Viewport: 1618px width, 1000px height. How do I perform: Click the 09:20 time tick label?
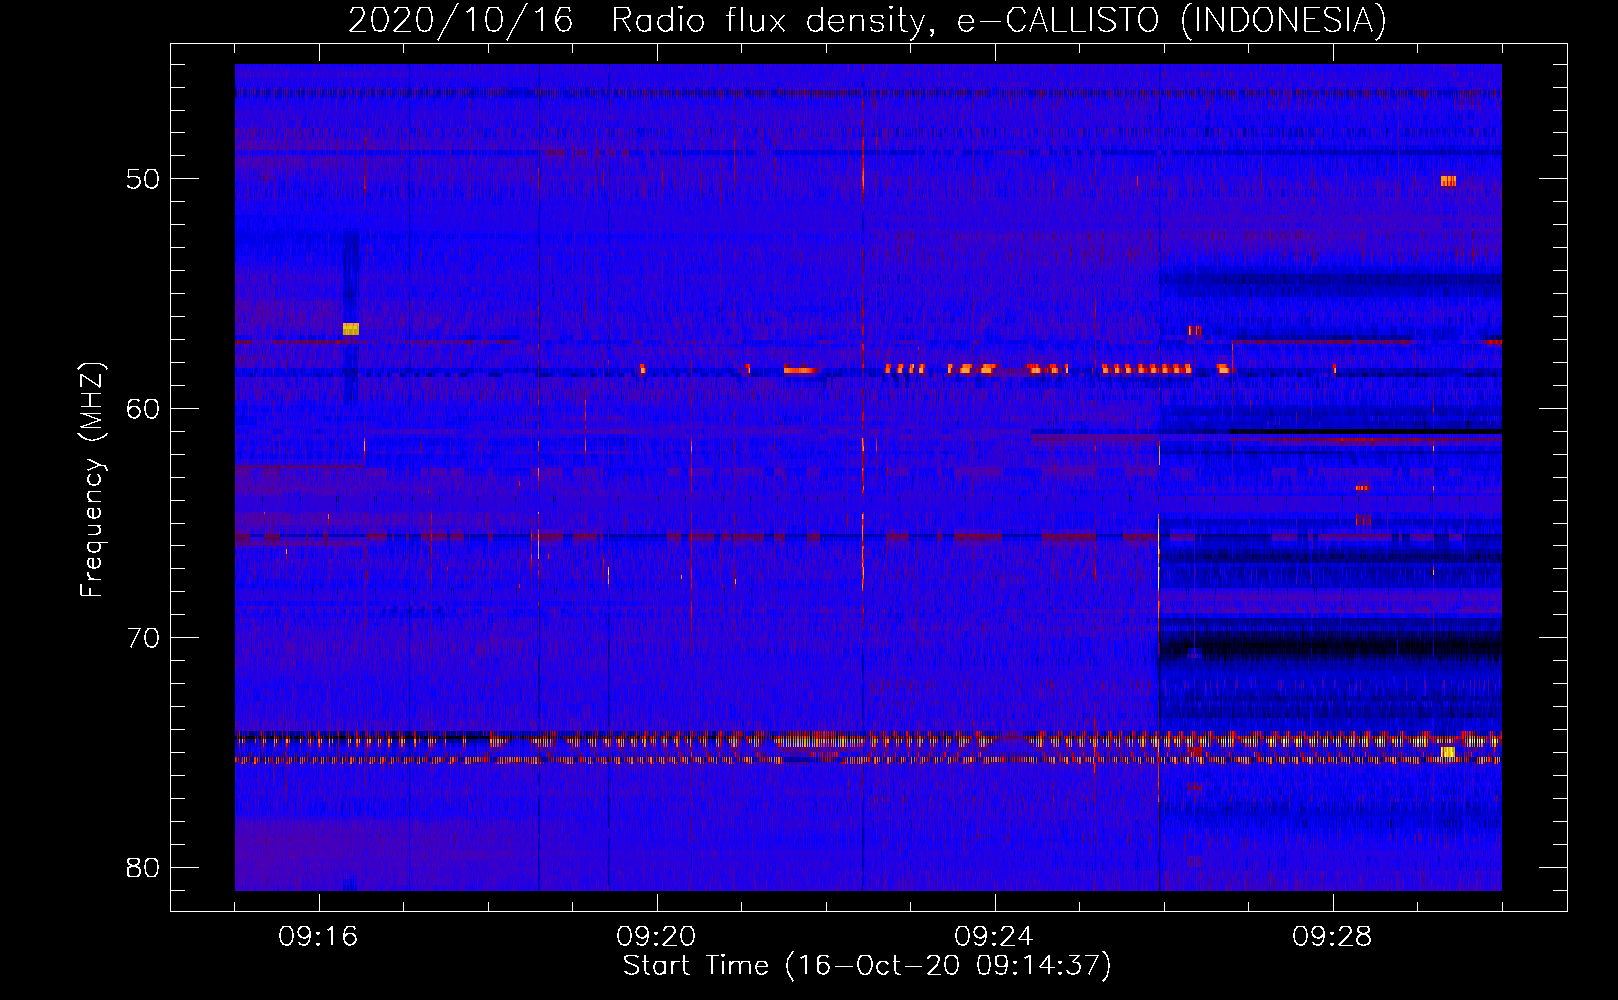656,937
